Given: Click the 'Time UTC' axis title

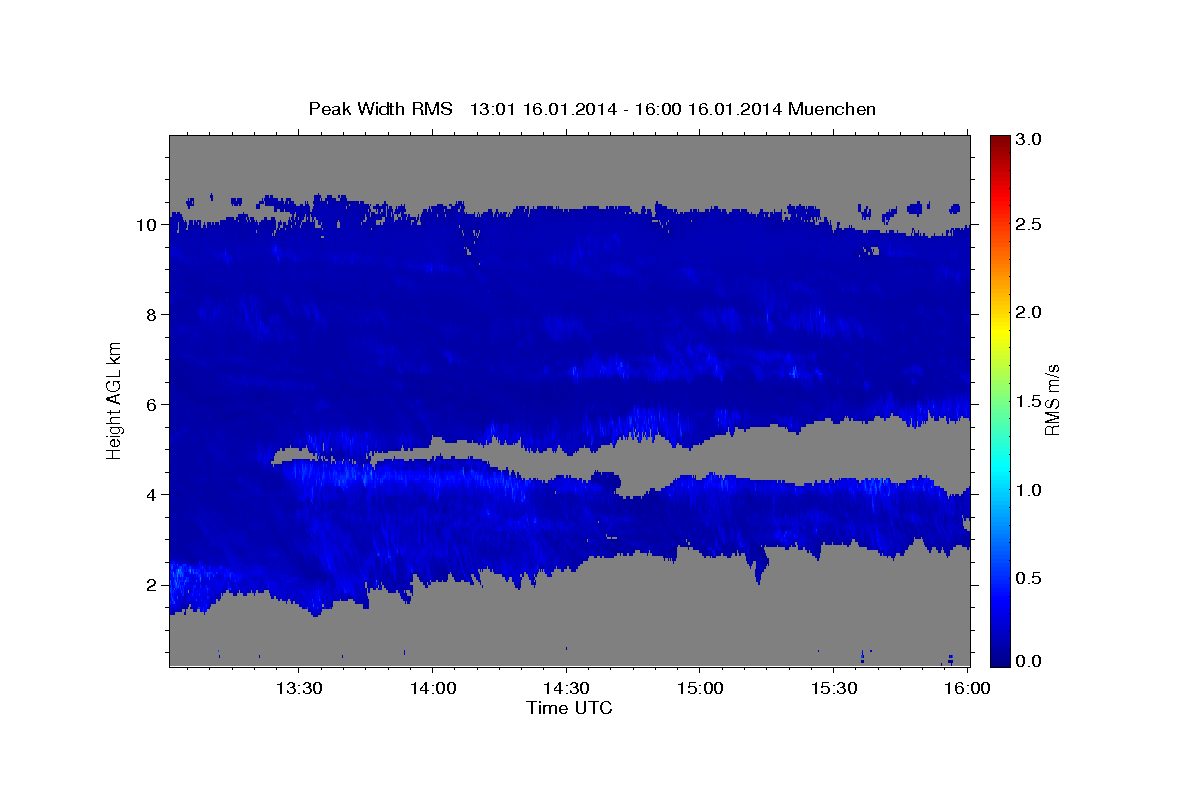Looking at the screenshot, I should click(x=569, y=708).
